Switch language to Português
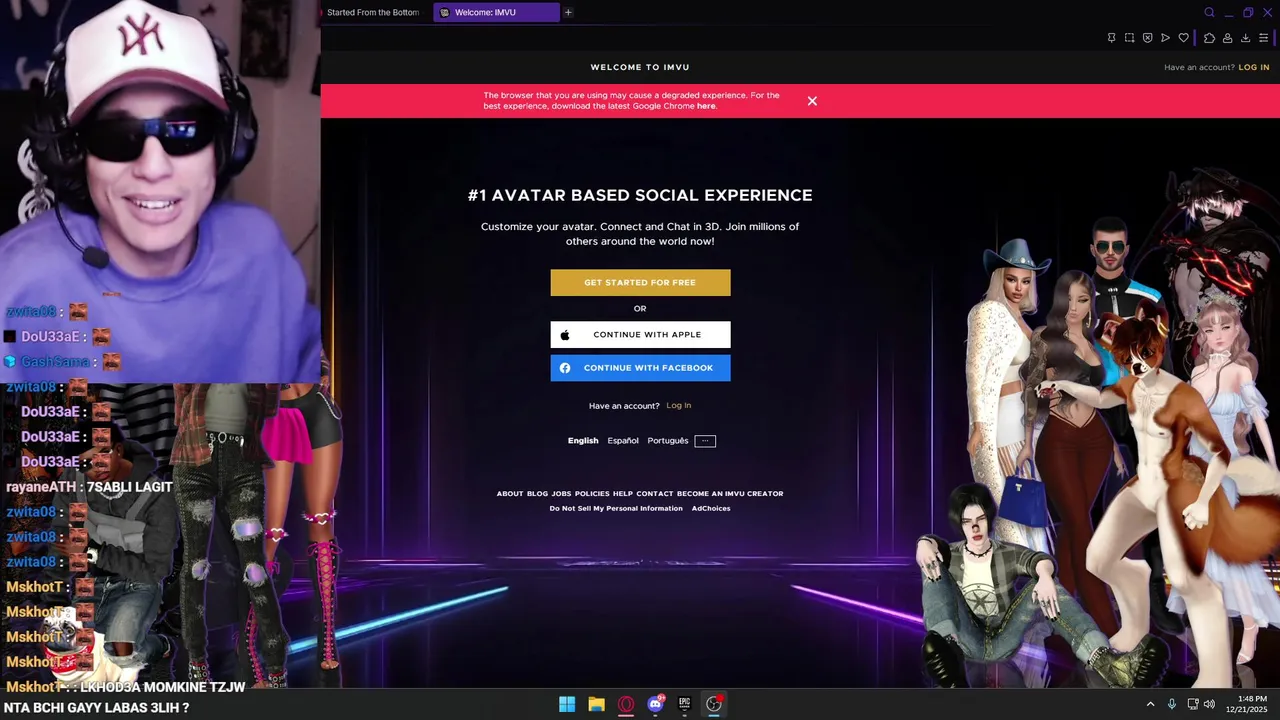Viewport: 1280px width, 720px height. click(x=668, y=441)
